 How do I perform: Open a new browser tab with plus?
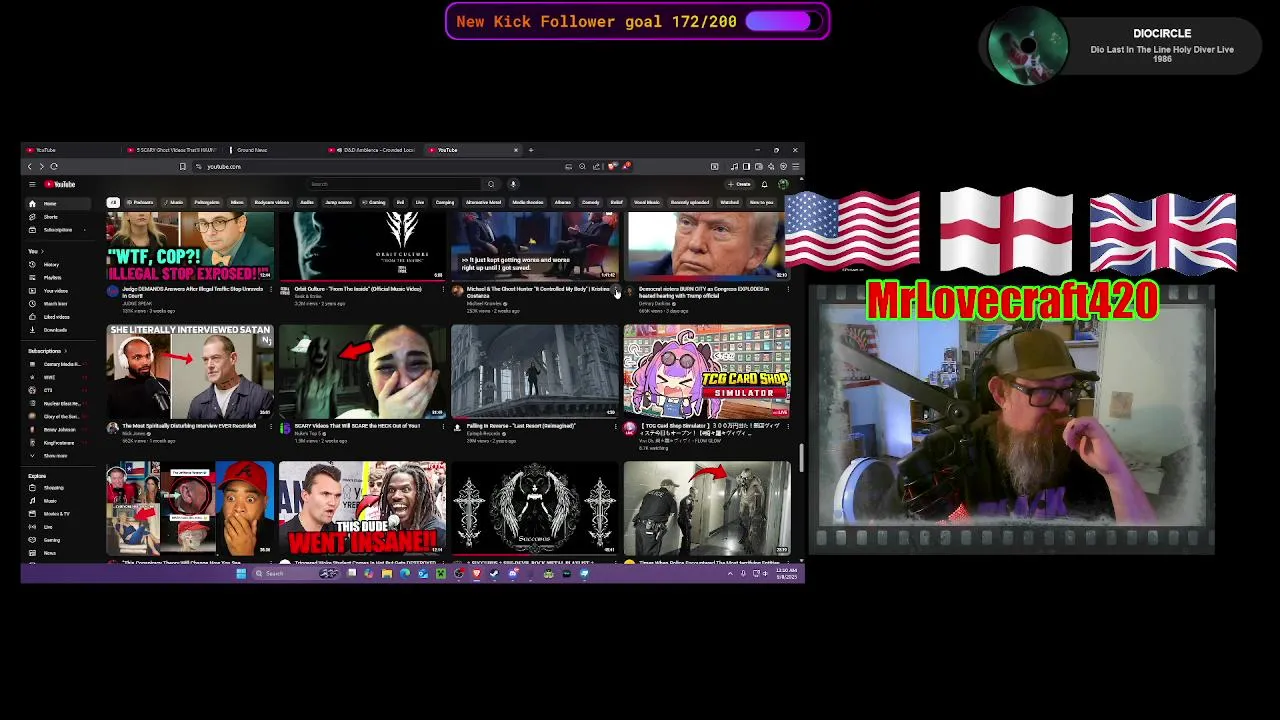coord(531,150)
